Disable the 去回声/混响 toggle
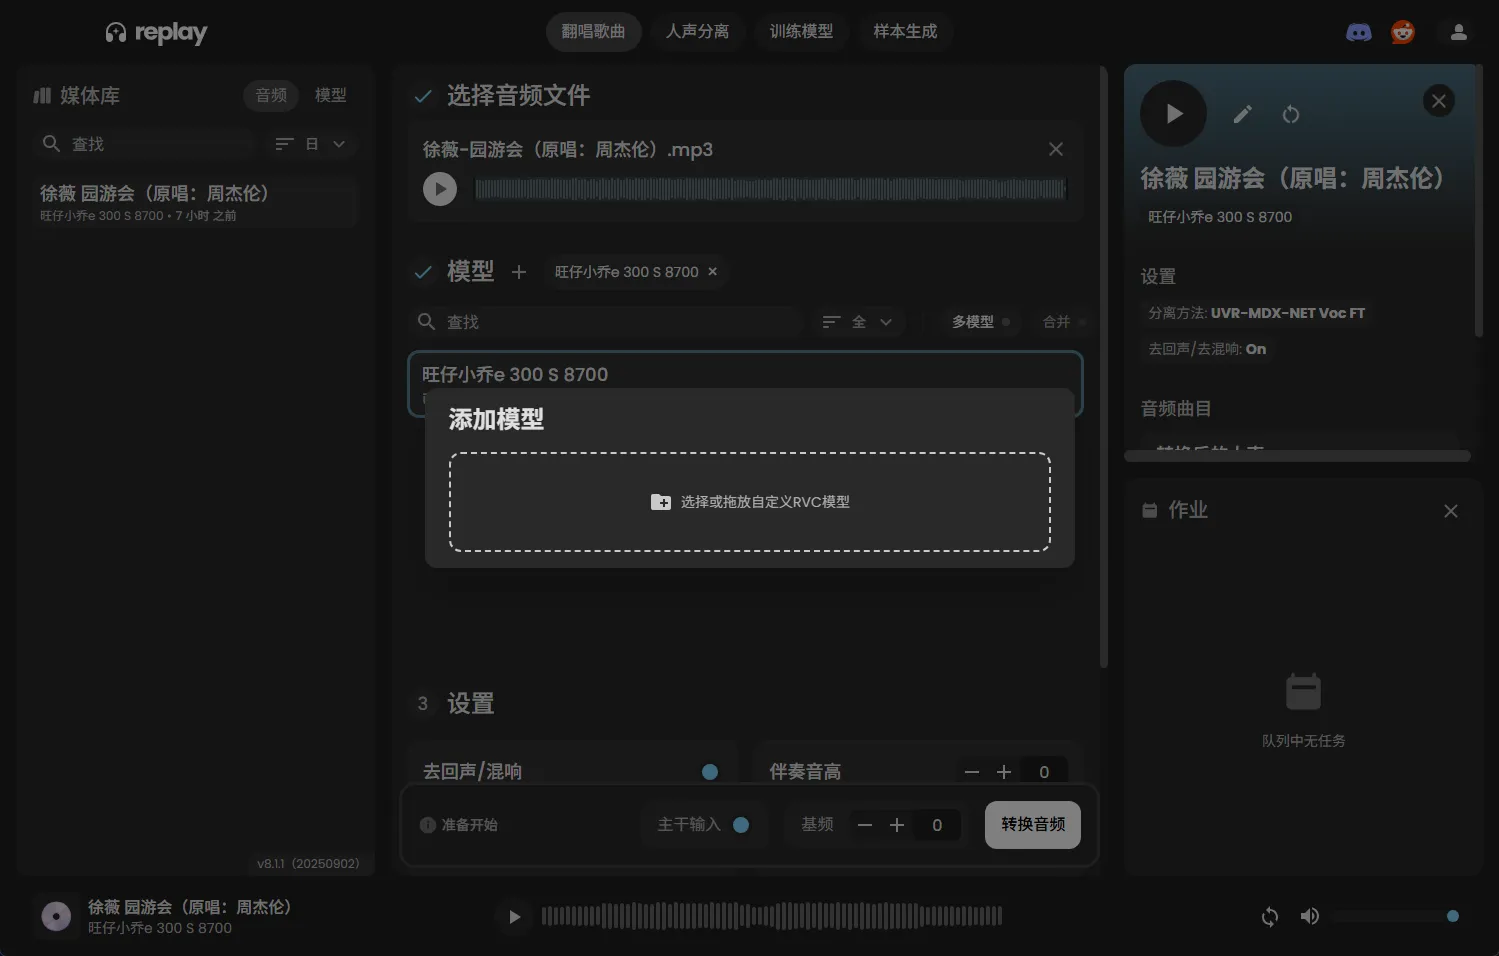Viewport: 1499px width, 956px height. pos(710,771)
